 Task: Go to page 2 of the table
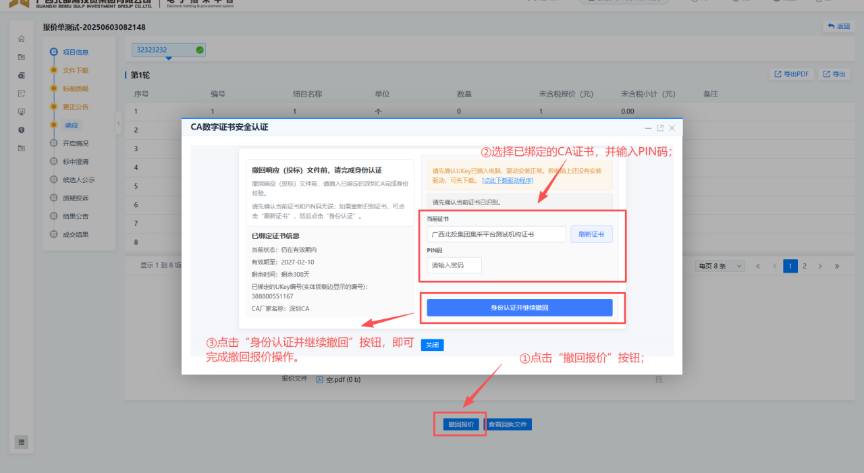click(804, 266)
